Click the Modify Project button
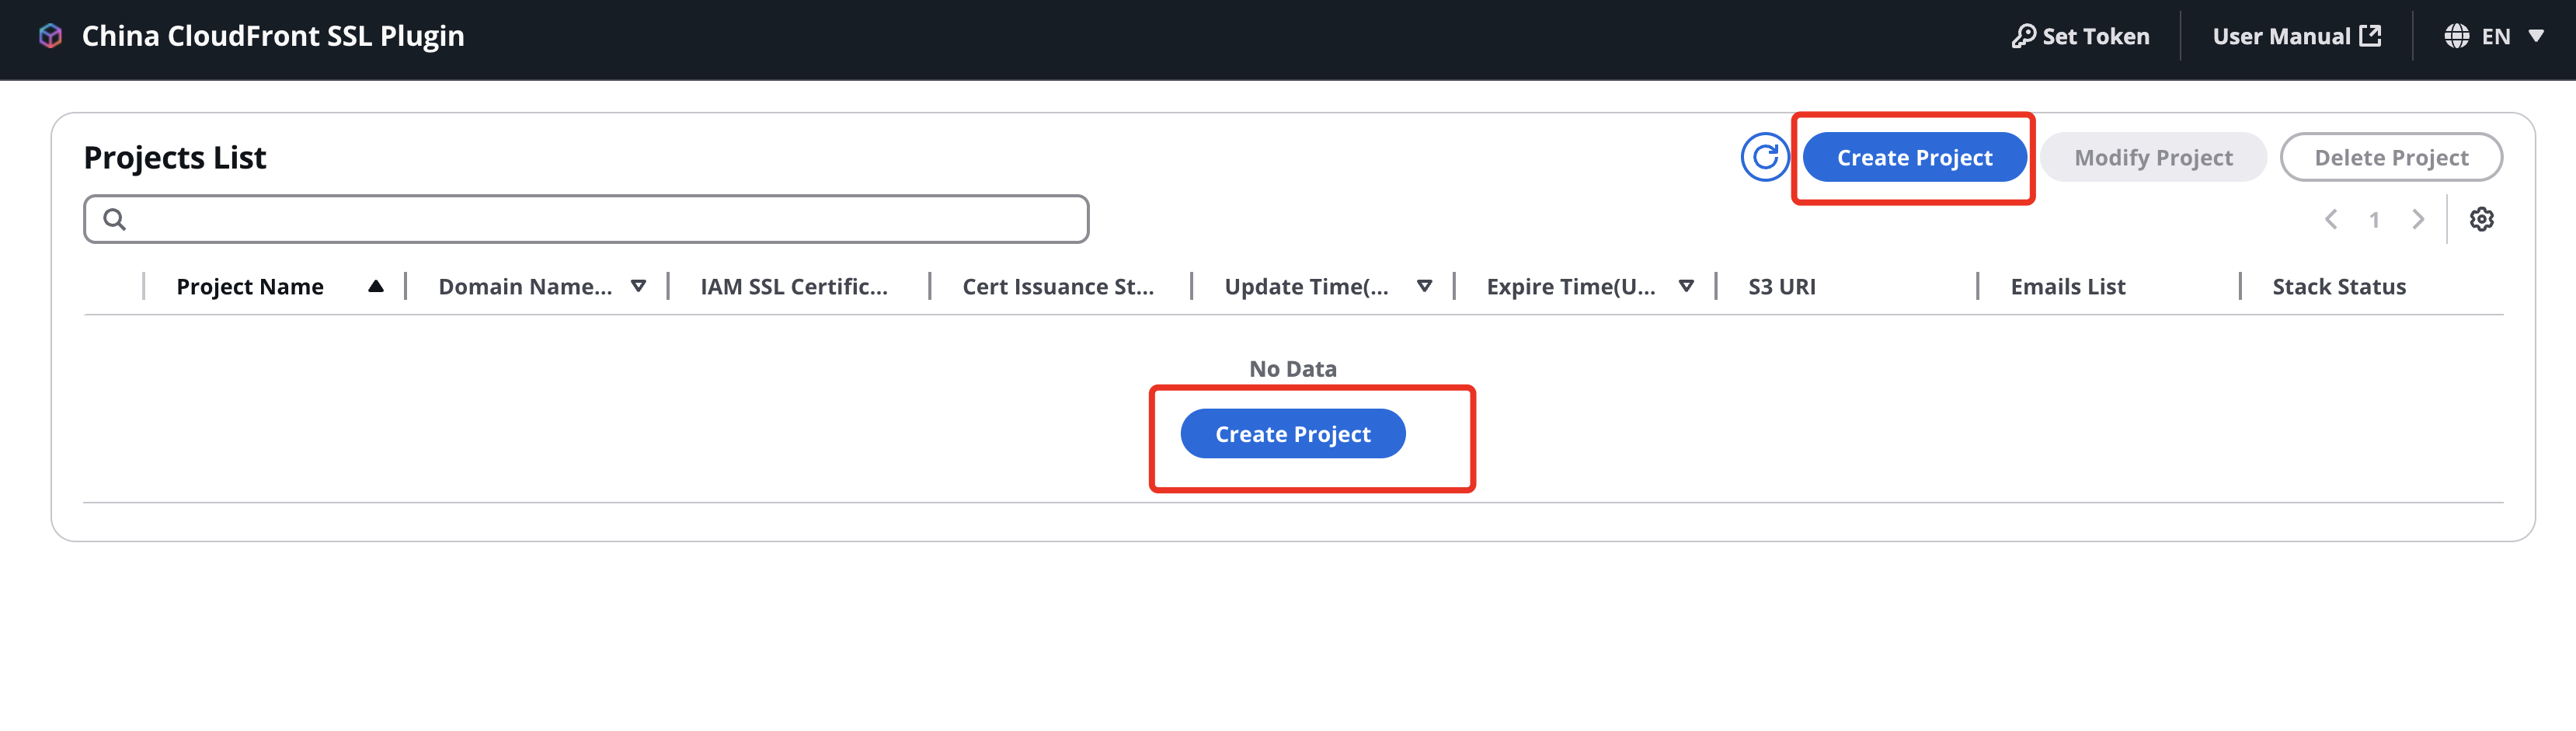This screenshot has width=2576, height=731. pyautogui.click(x=2153, y=157)
